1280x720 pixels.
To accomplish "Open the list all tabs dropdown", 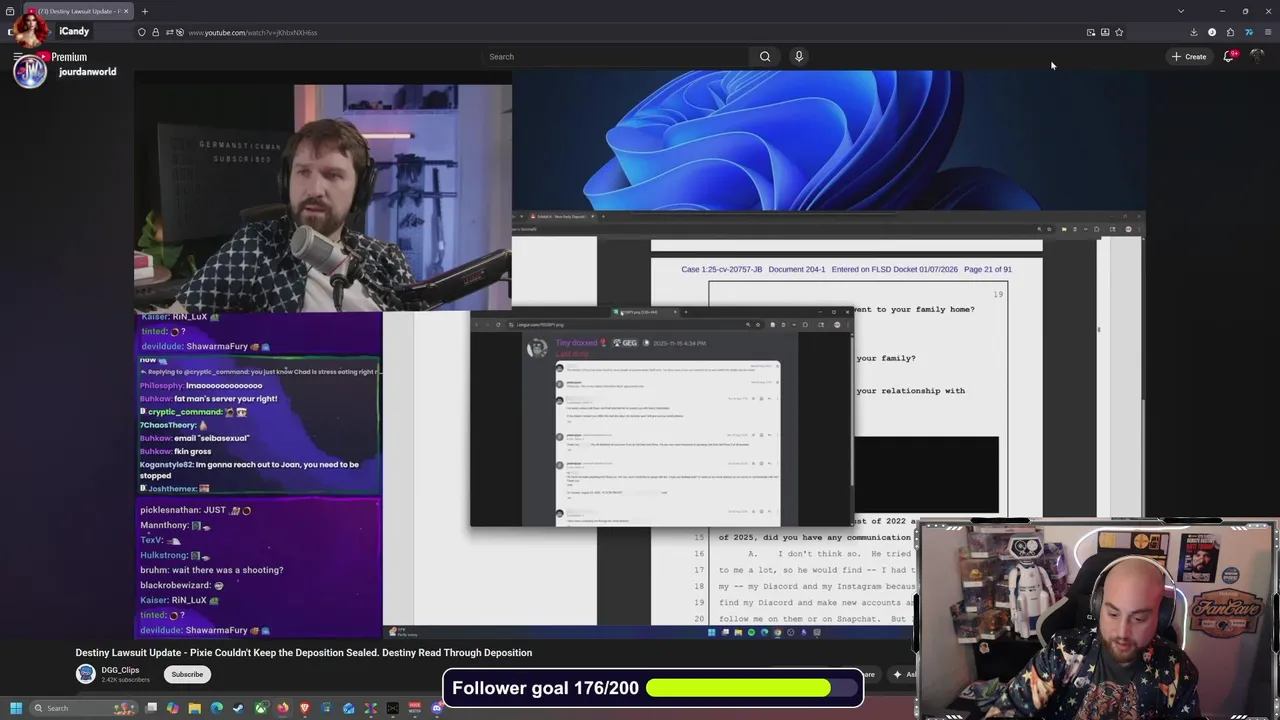I will [1181, 11].
